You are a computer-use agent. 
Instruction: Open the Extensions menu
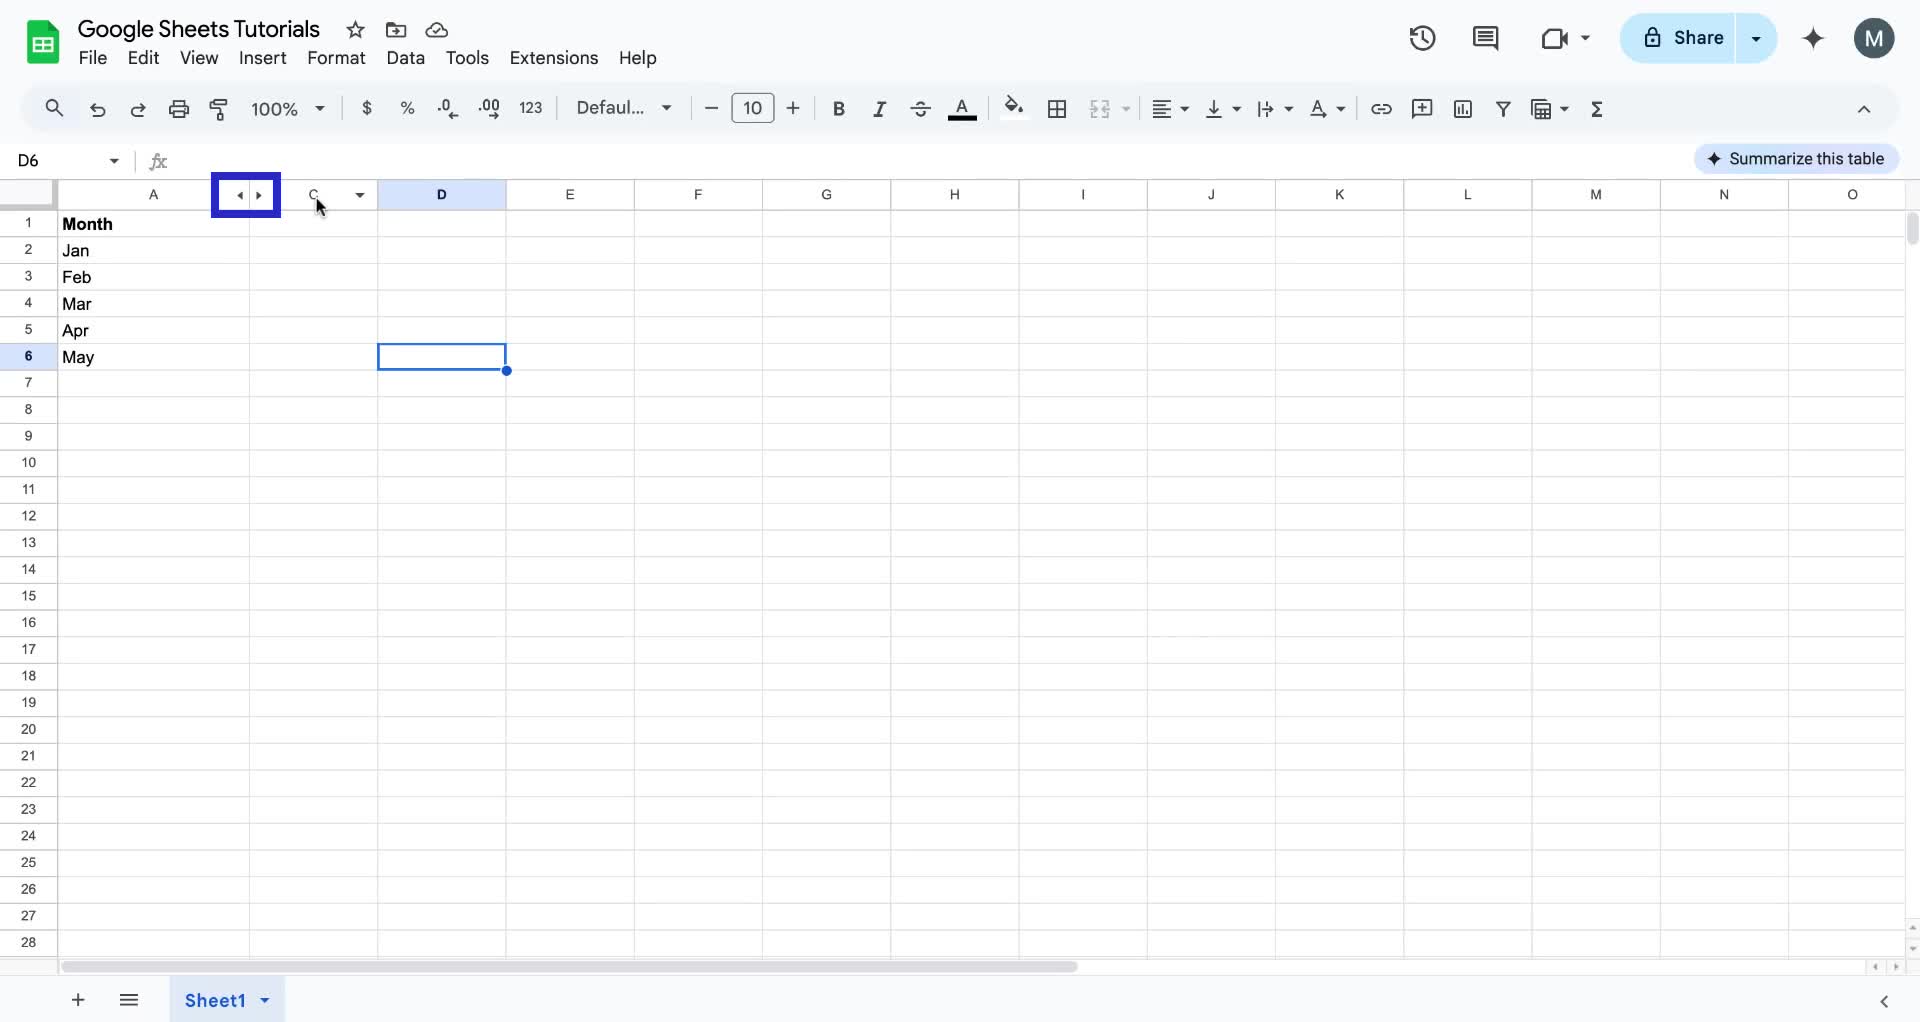pyautogui.click(x=554, y=58)
